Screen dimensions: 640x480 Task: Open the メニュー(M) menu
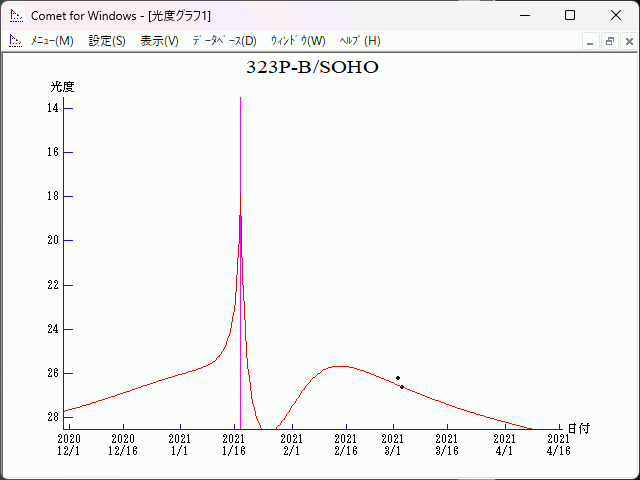click(52, 41)
